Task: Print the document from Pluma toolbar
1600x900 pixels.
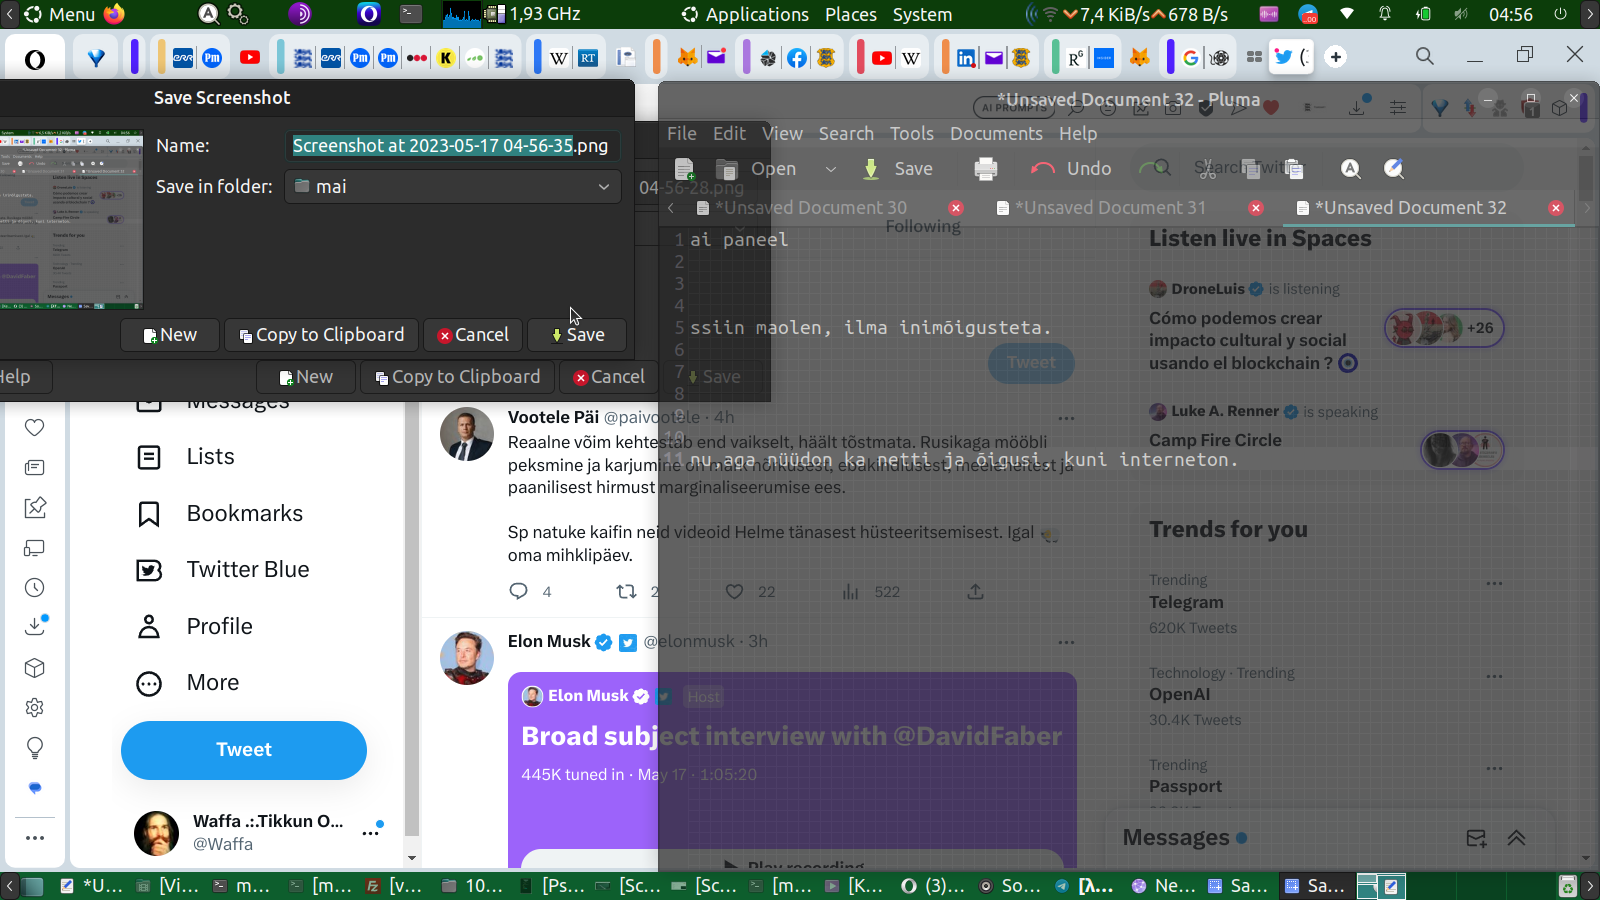Action: 986,169
